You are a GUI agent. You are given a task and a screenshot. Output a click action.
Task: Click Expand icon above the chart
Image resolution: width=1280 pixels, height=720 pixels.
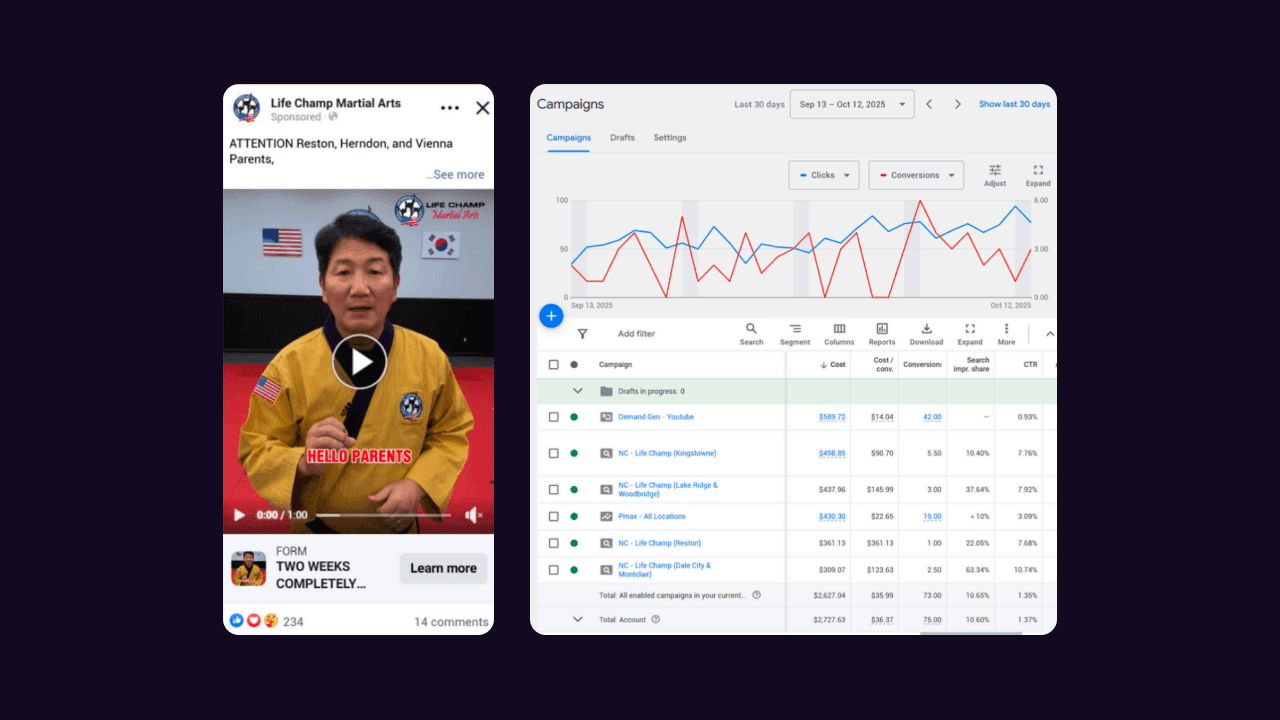[x=1038, y=175]
